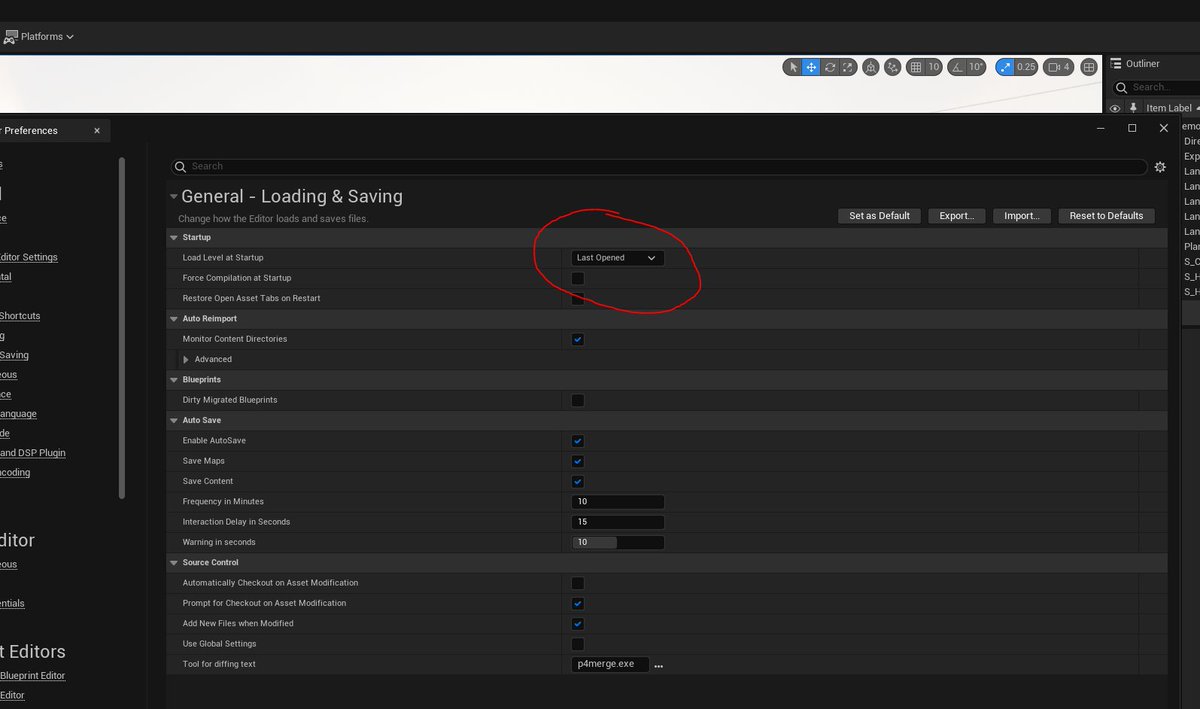
Task: Select the Rotate gizmo tool
Action: (x=830, y=67)
